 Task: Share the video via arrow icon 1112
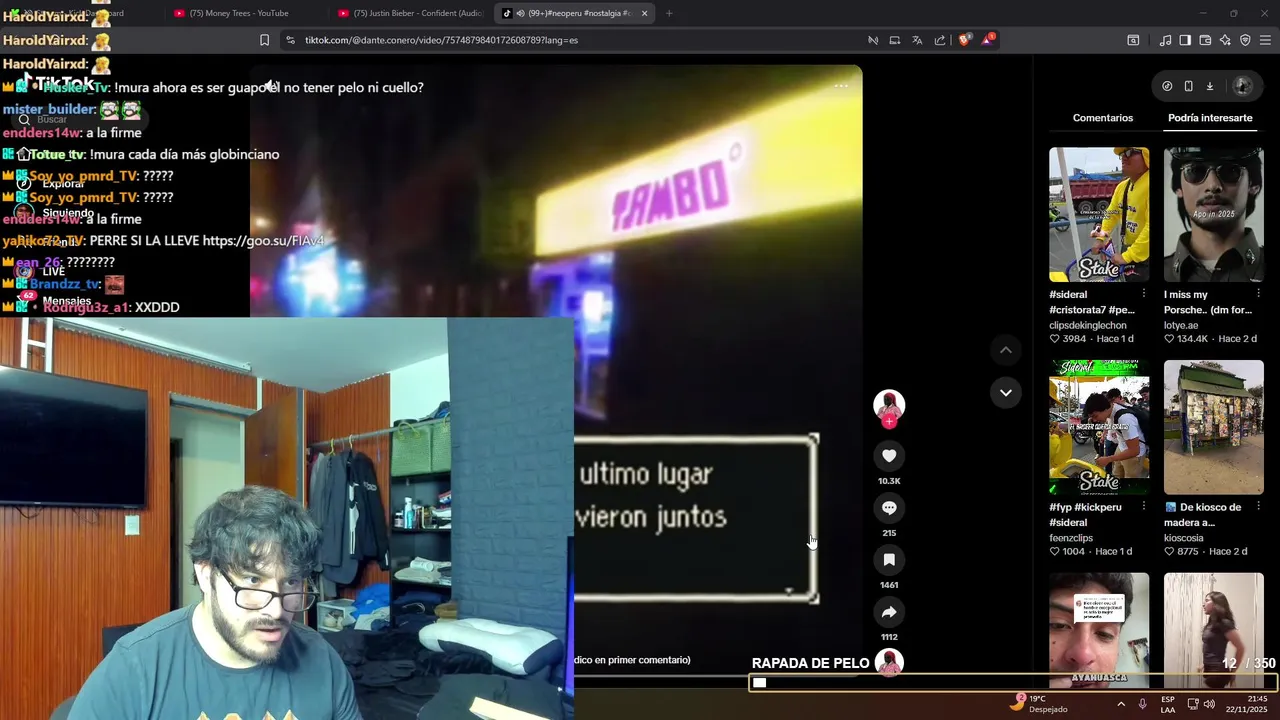(889, 612)
